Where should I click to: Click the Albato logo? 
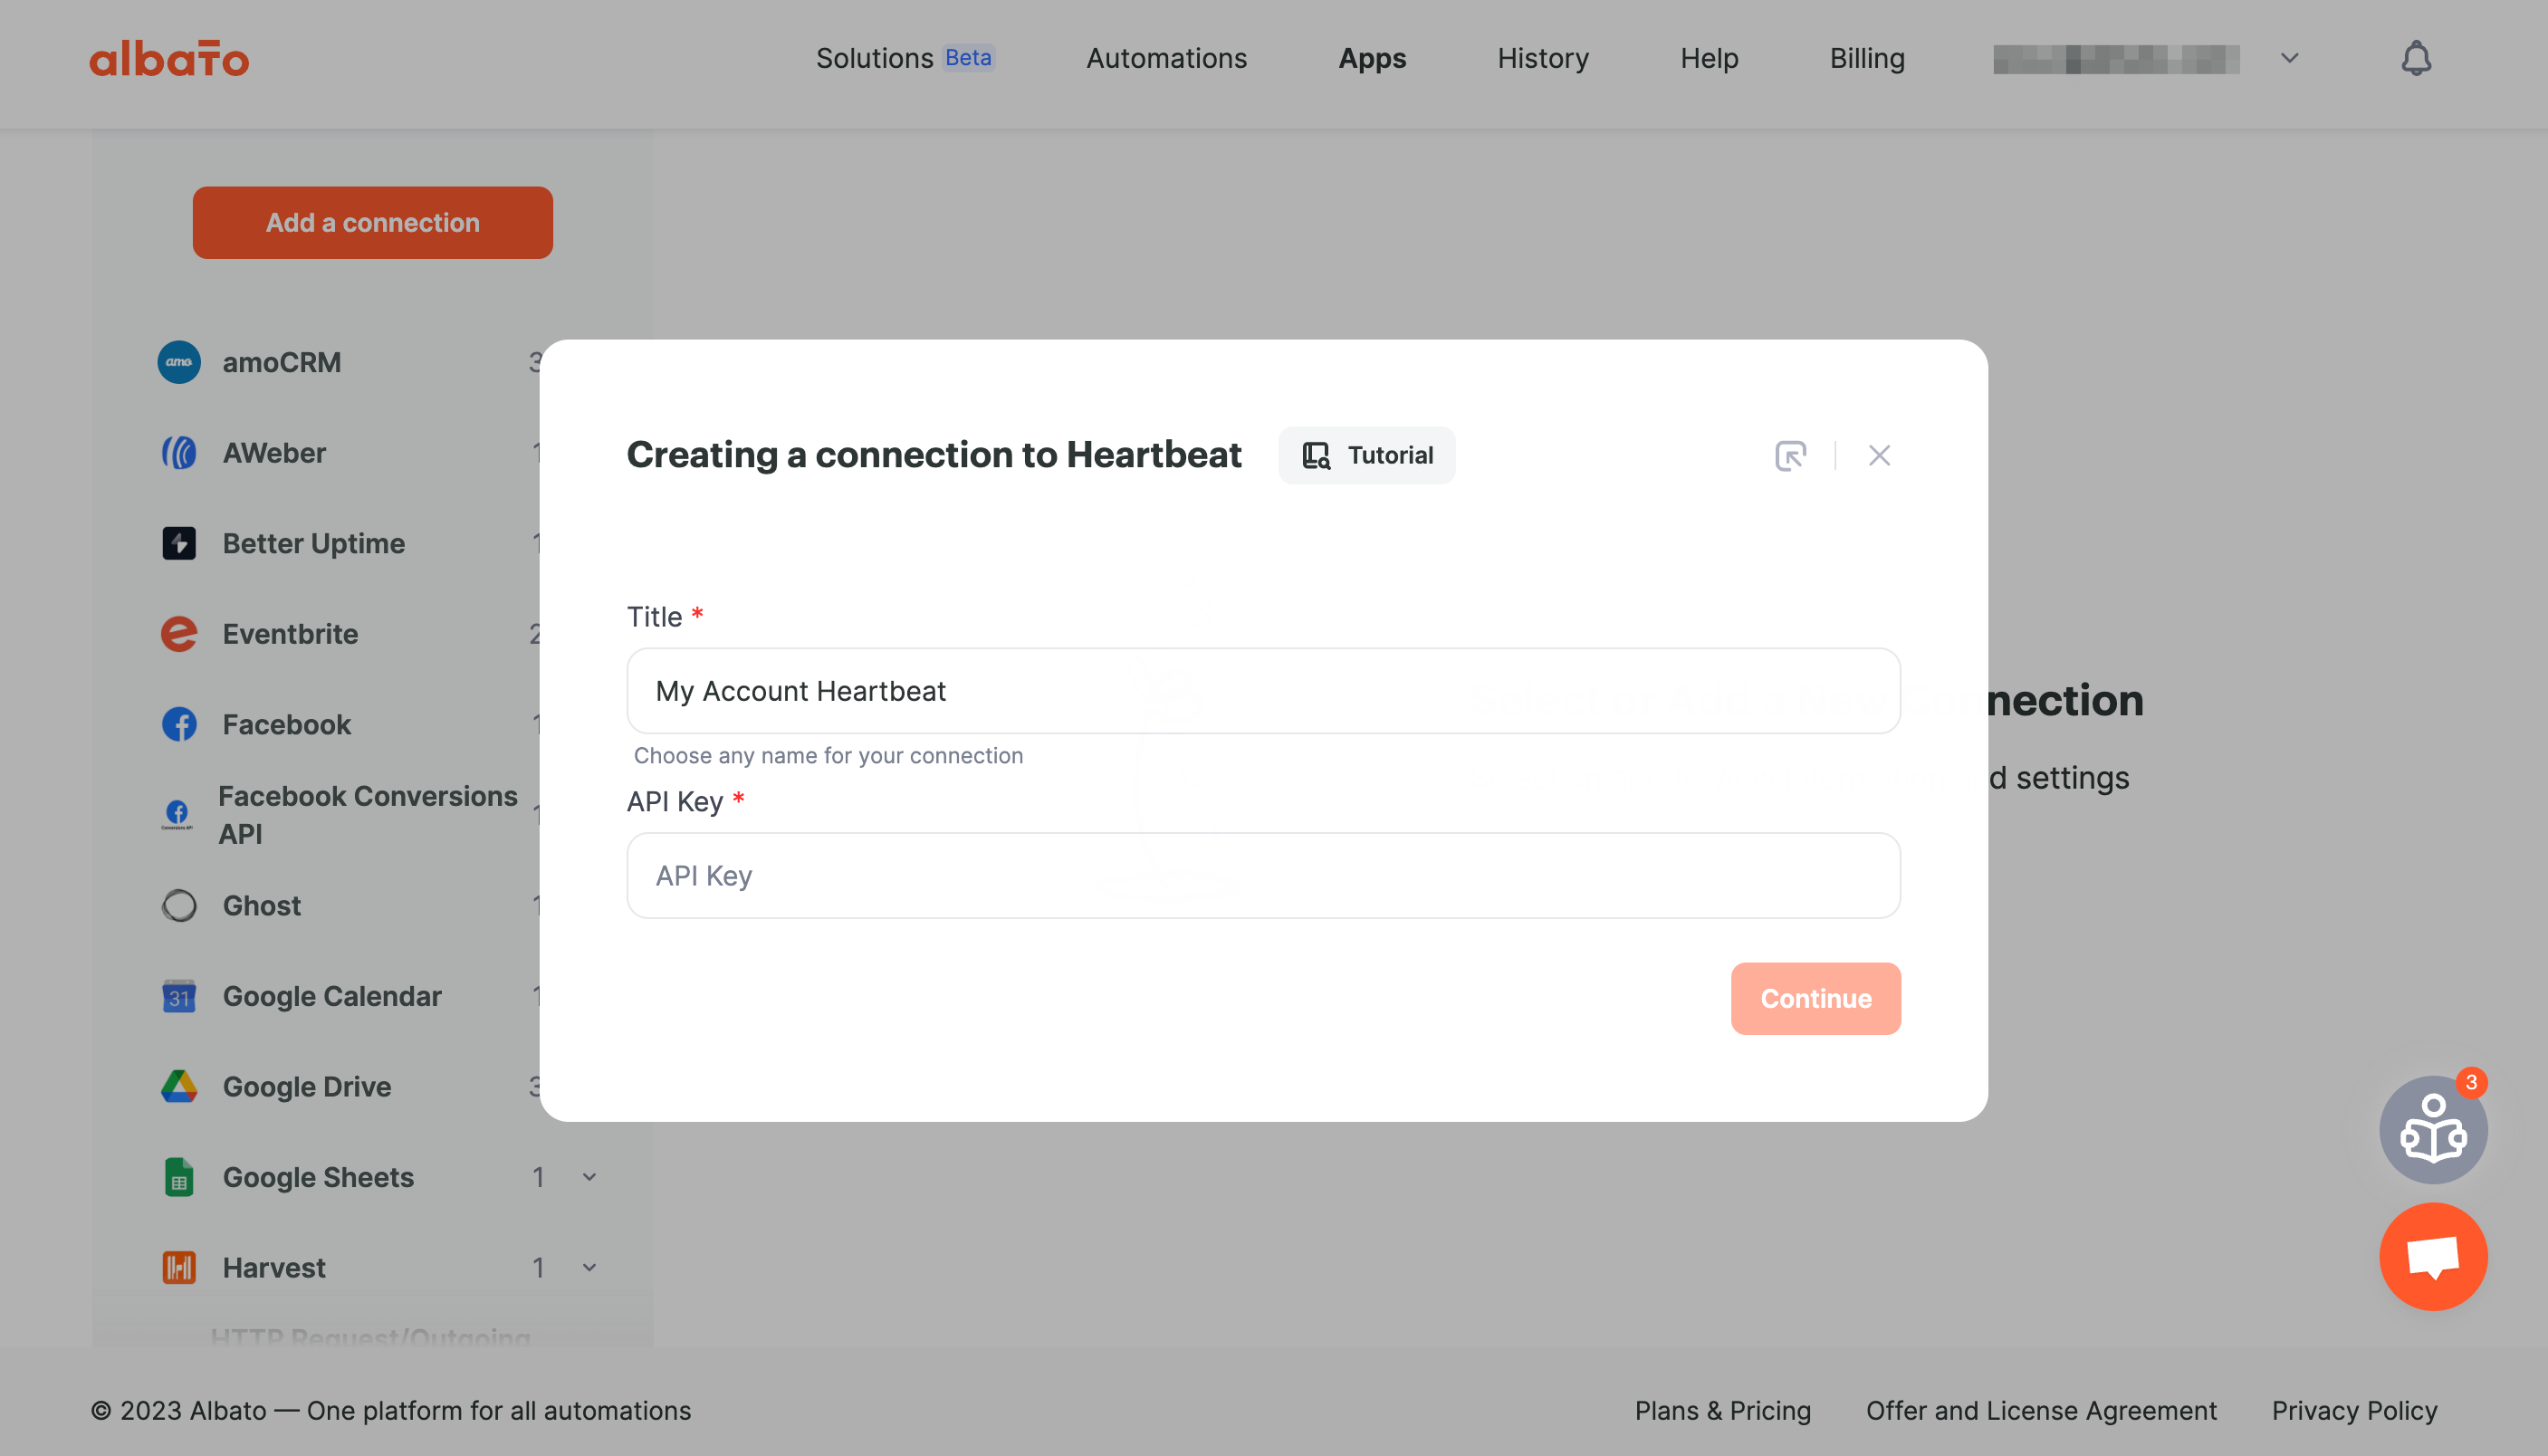(x=169, y=58)
